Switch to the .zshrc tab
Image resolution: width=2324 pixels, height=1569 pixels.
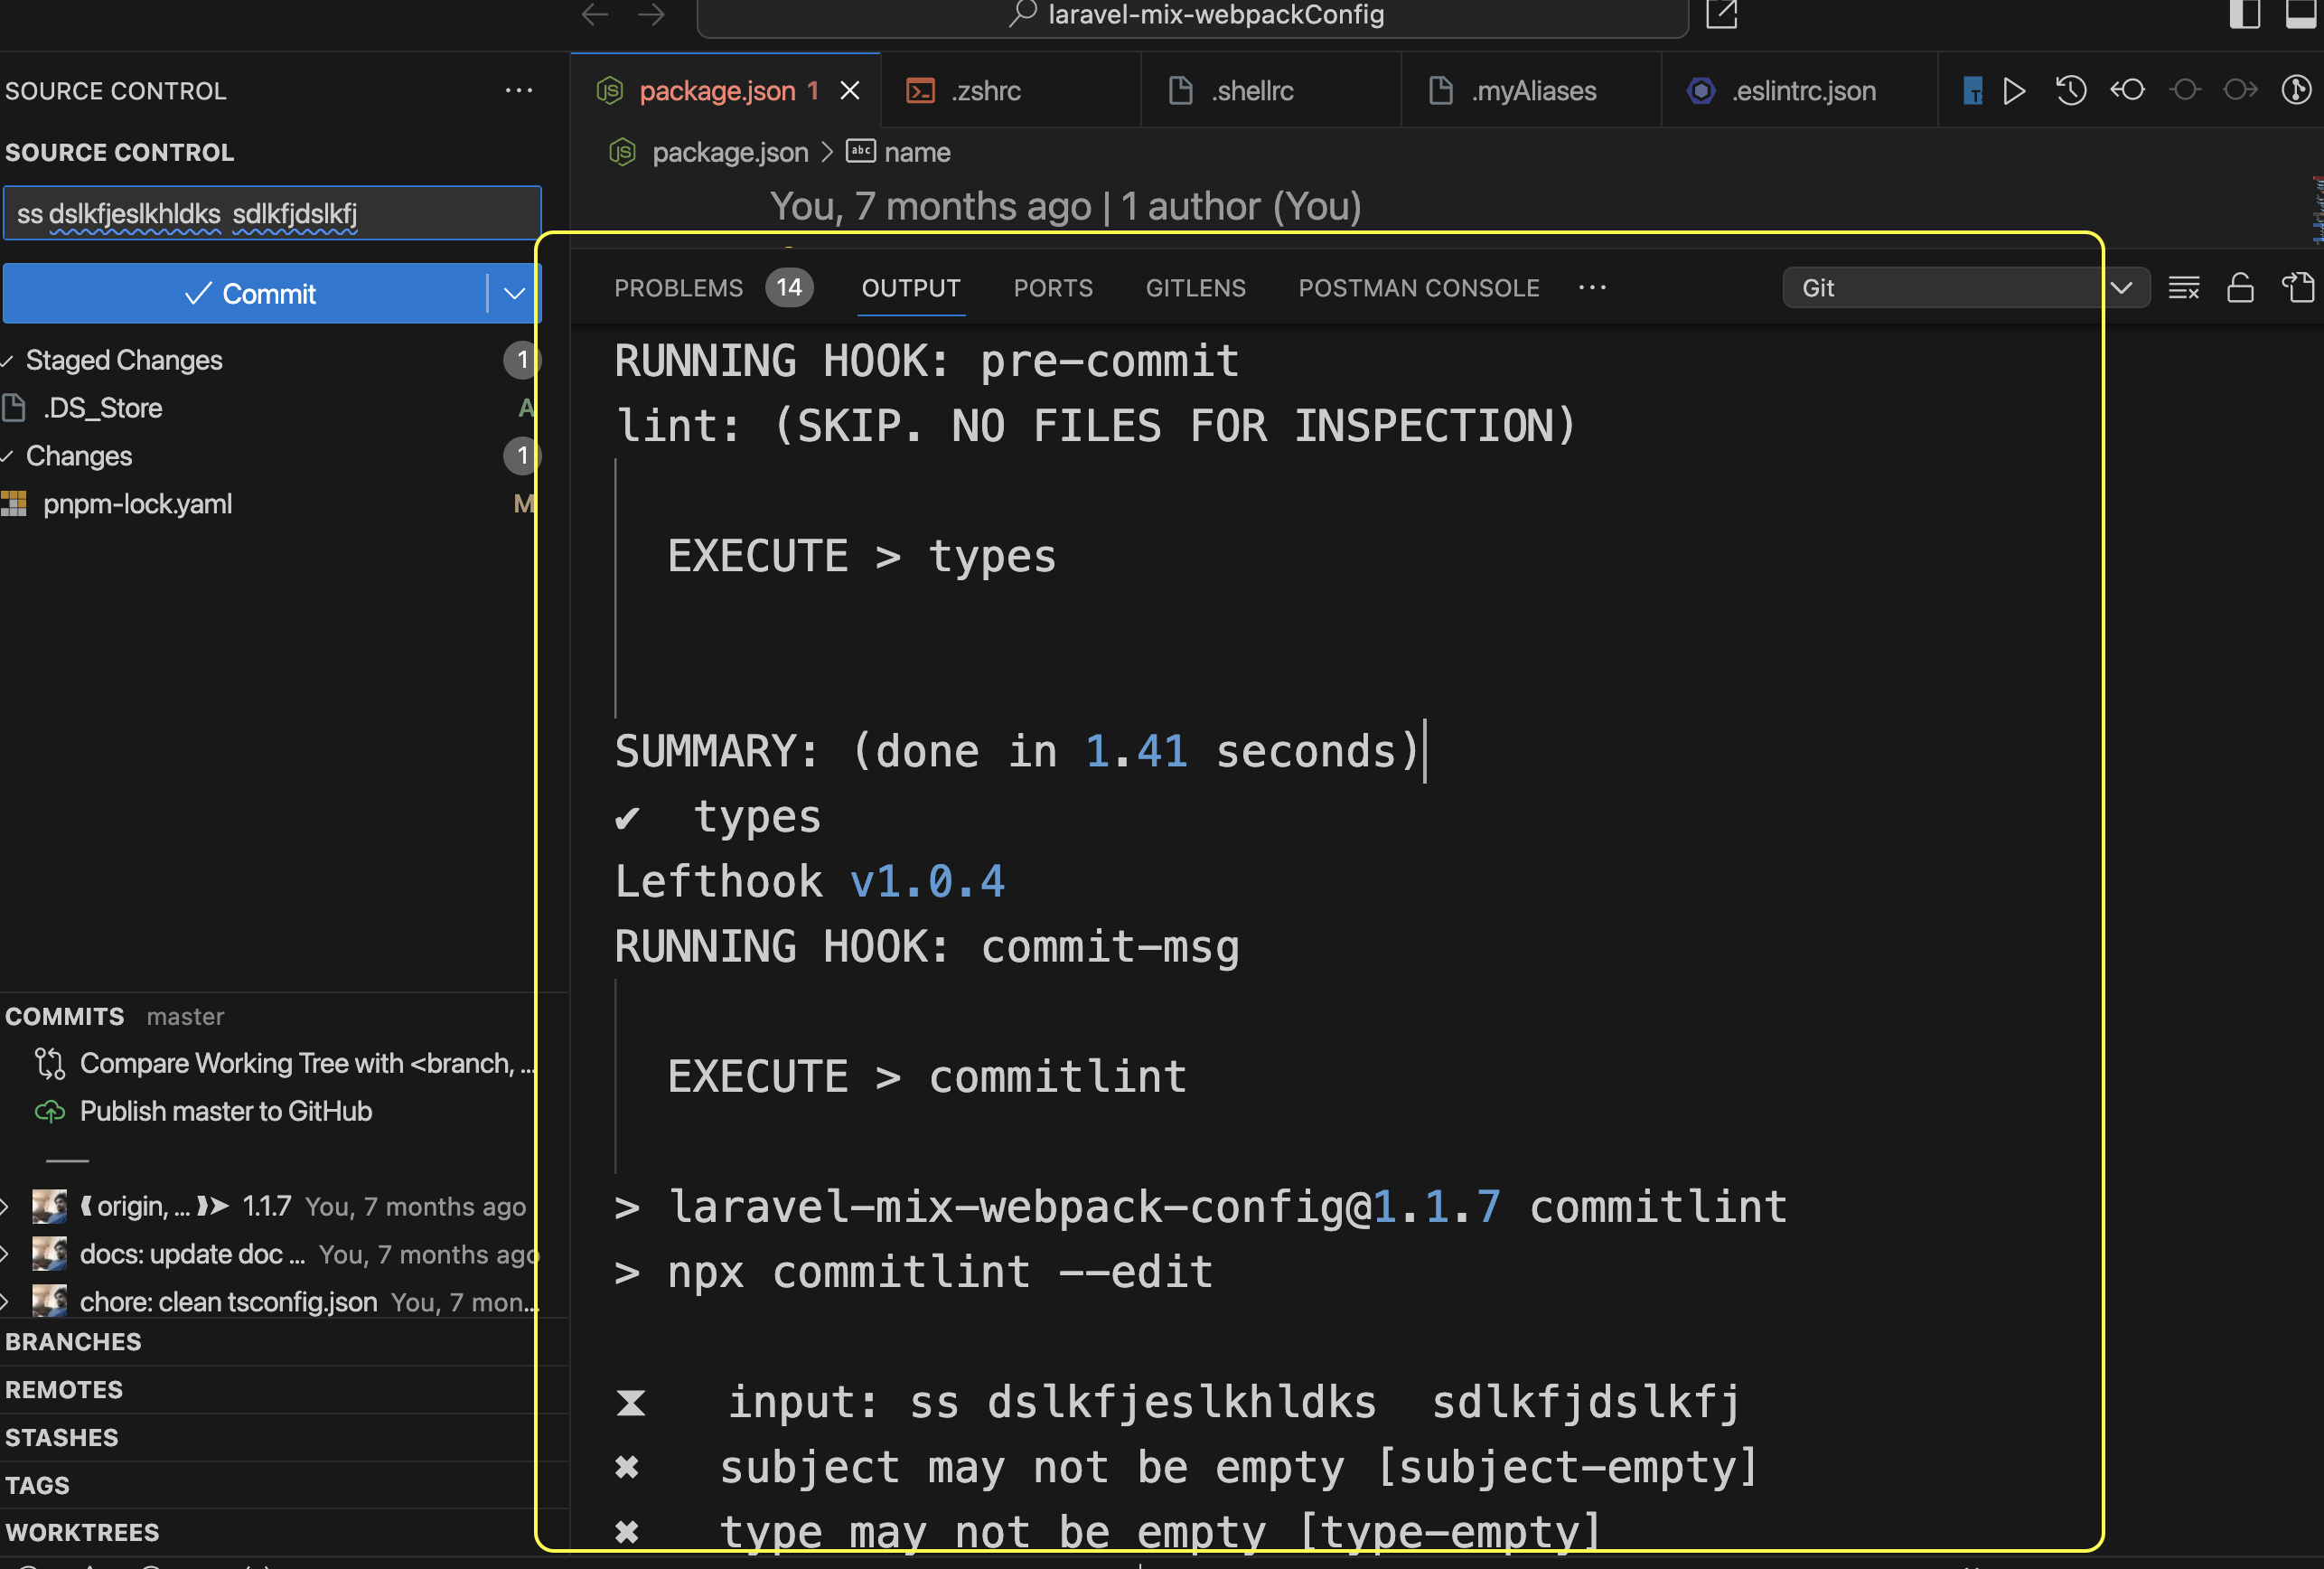pyautogui.click(x=1010, y=91)
